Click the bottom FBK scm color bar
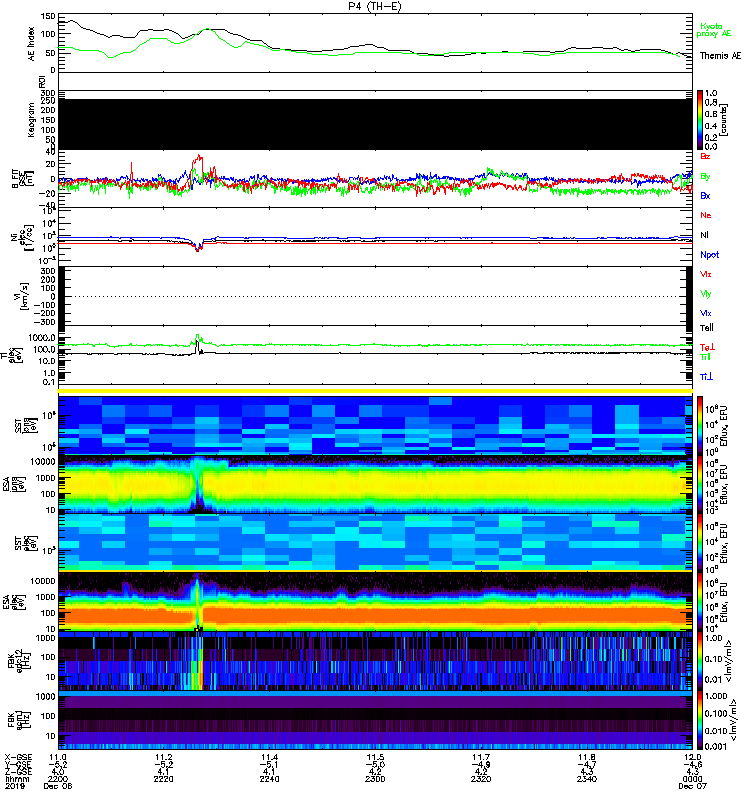The height and width of the screenshot is (800, 750). click(699, 720)
